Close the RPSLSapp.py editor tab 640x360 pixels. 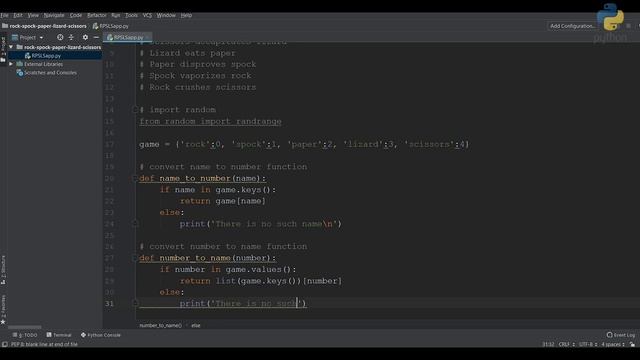click(x=147, y=37)
